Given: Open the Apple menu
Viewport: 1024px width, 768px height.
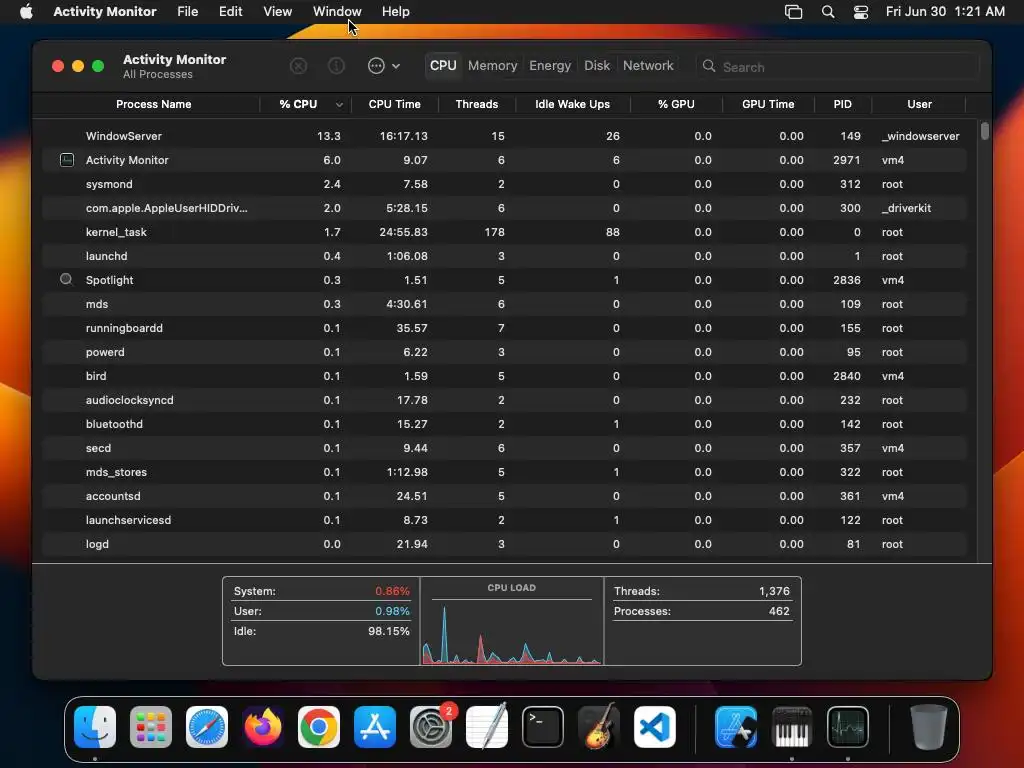Looking at the screenshot, I should (x=26, y=12).
